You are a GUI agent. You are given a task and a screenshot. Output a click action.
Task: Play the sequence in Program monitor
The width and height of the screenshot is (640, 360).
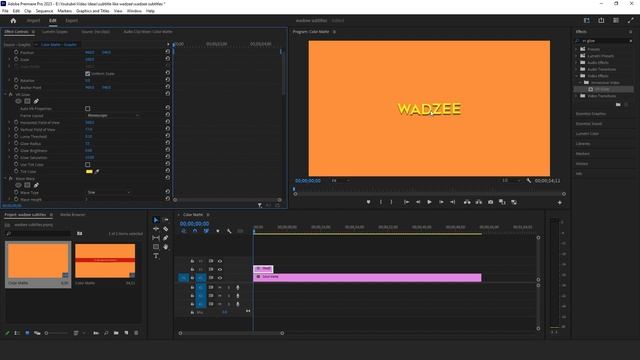429,202
